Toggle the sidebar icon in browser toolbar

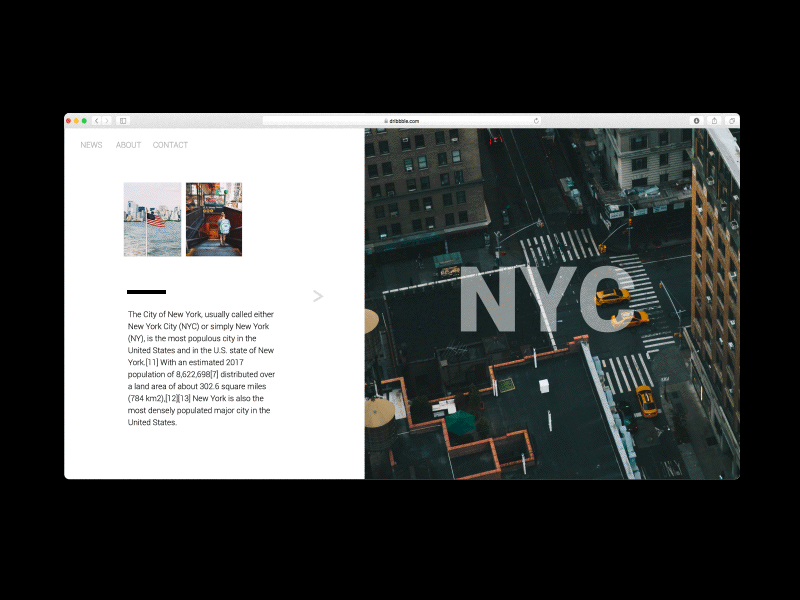click(122, 120)
